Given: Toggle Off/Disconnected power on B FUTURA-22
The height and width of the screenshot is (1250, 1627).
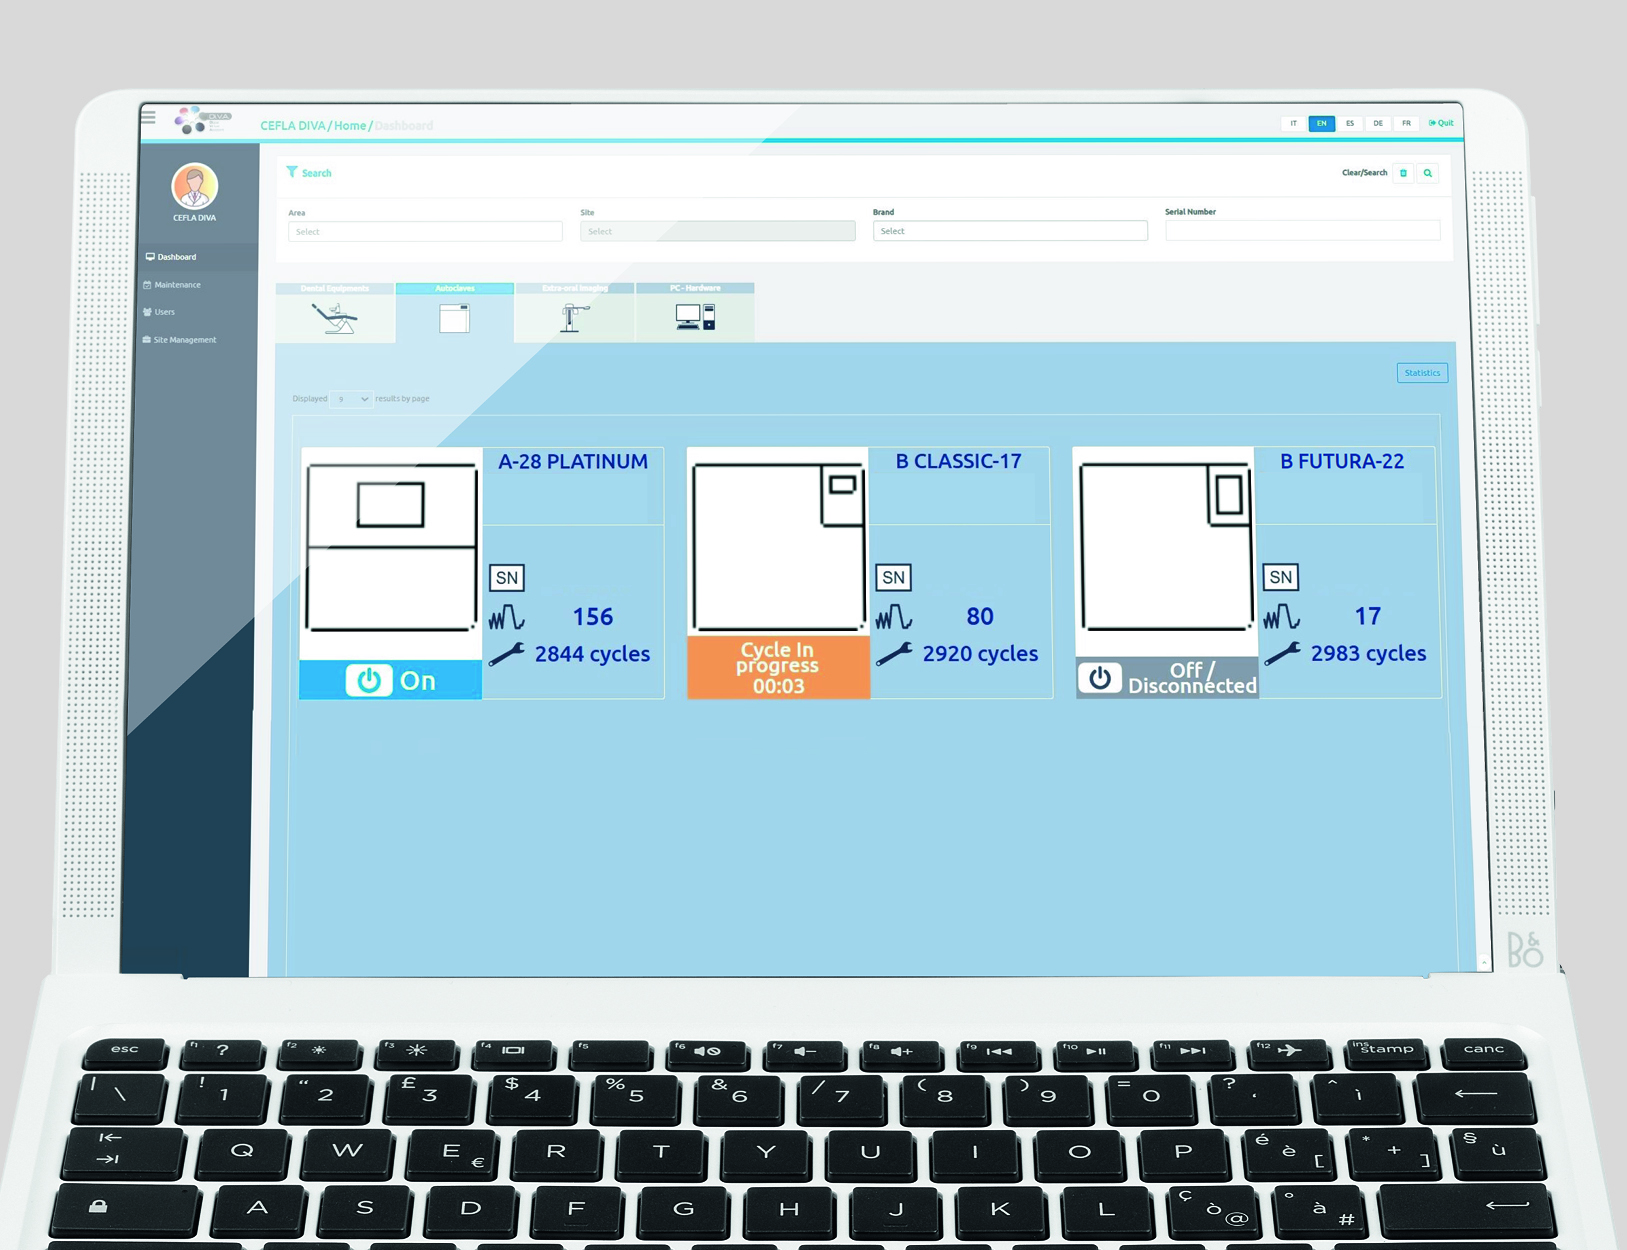Looking at the screenshot, I should tap(1100, 678).
